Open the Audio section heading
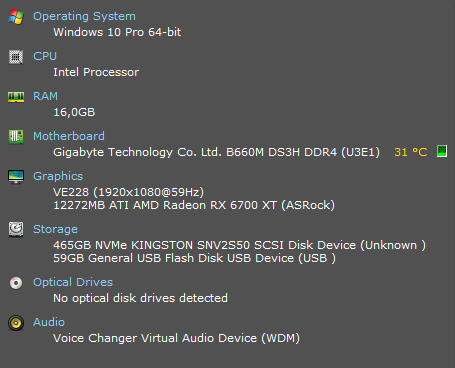 pyautogui.click(x=49, y=322)
